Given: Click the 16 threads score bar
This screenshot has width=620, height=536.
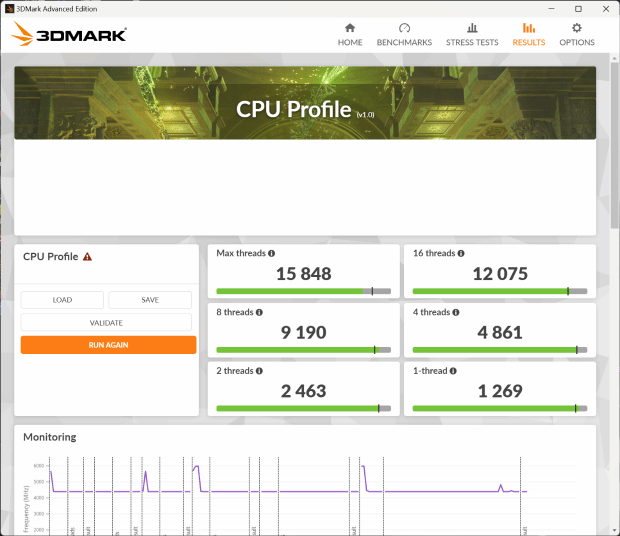Looking at the screenshot, I should 500,291.
